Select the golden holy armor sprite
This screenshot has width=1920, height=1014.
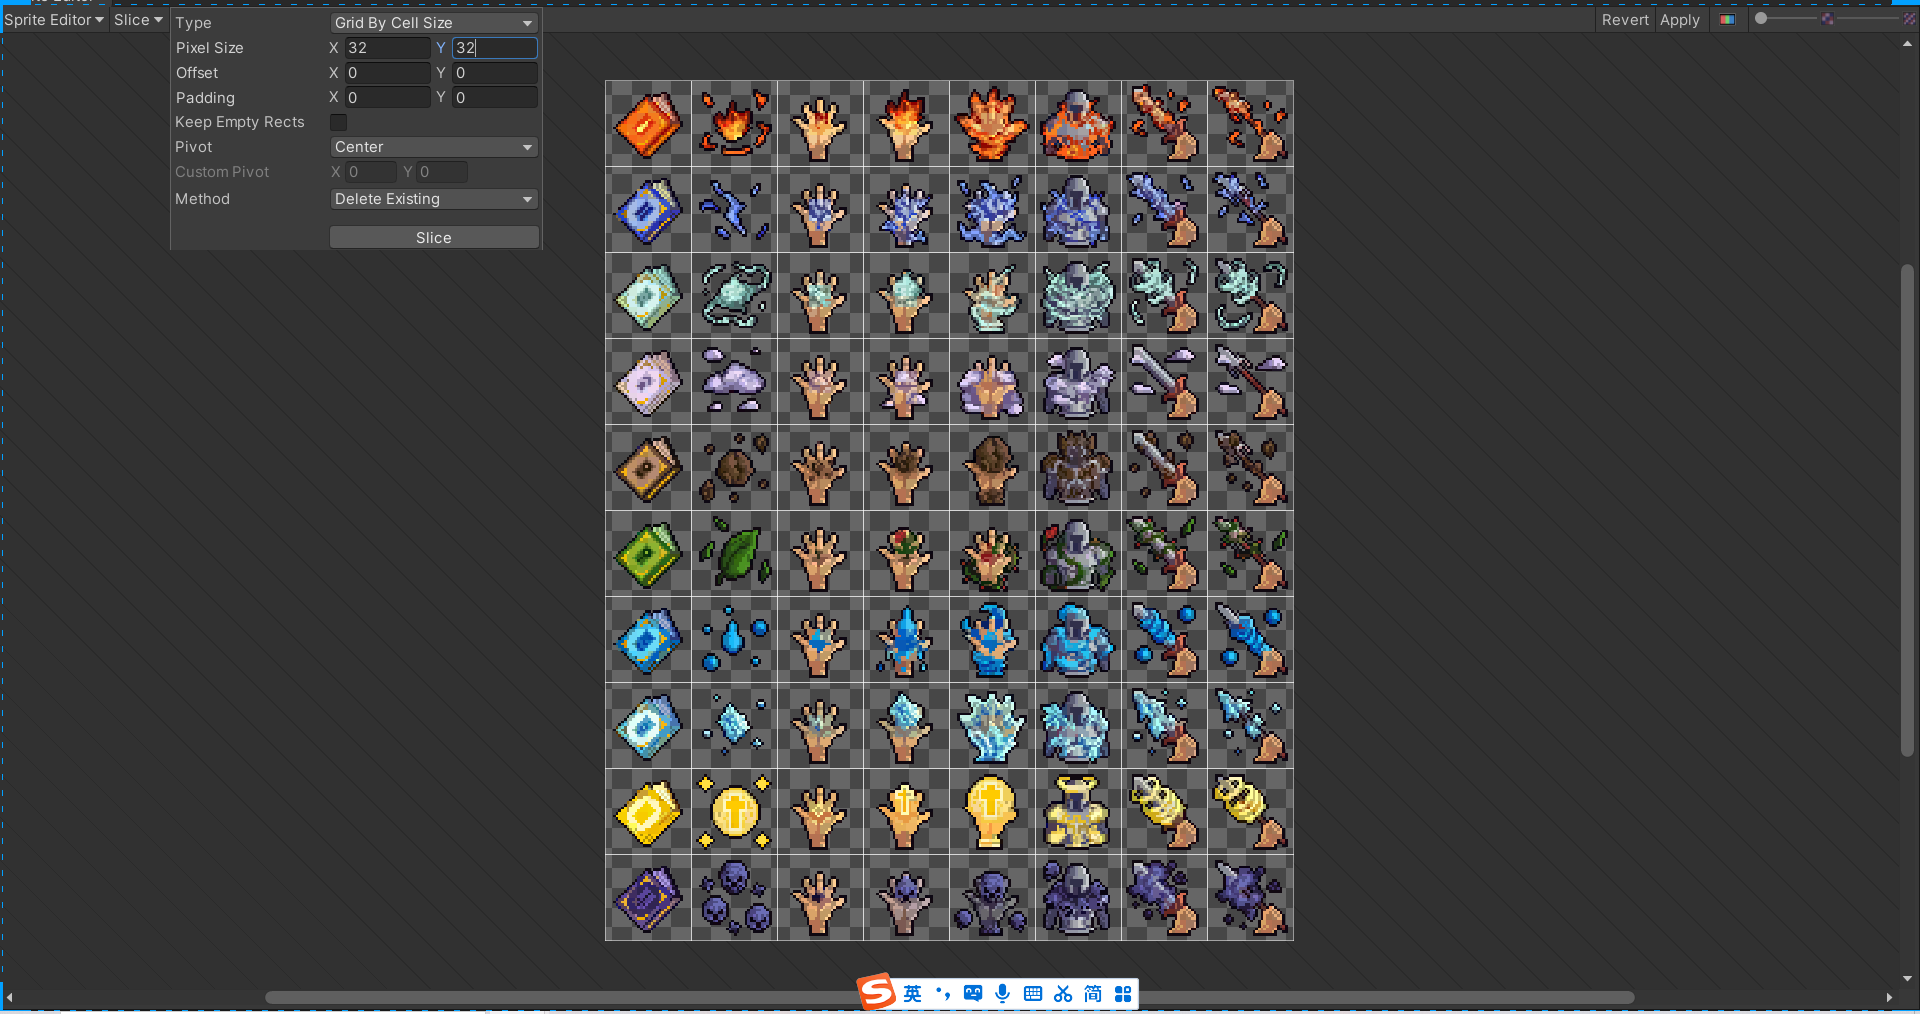click(1077, 812)
